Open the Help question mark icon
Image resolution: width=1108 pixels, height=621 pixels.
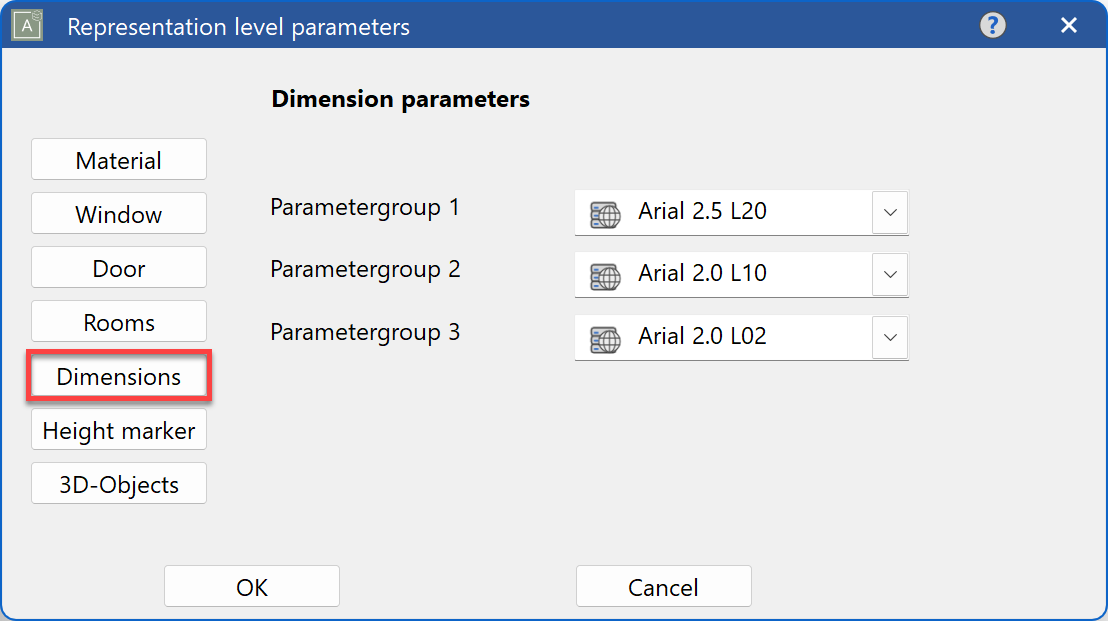pyautogui.click(x=993, y=25)
